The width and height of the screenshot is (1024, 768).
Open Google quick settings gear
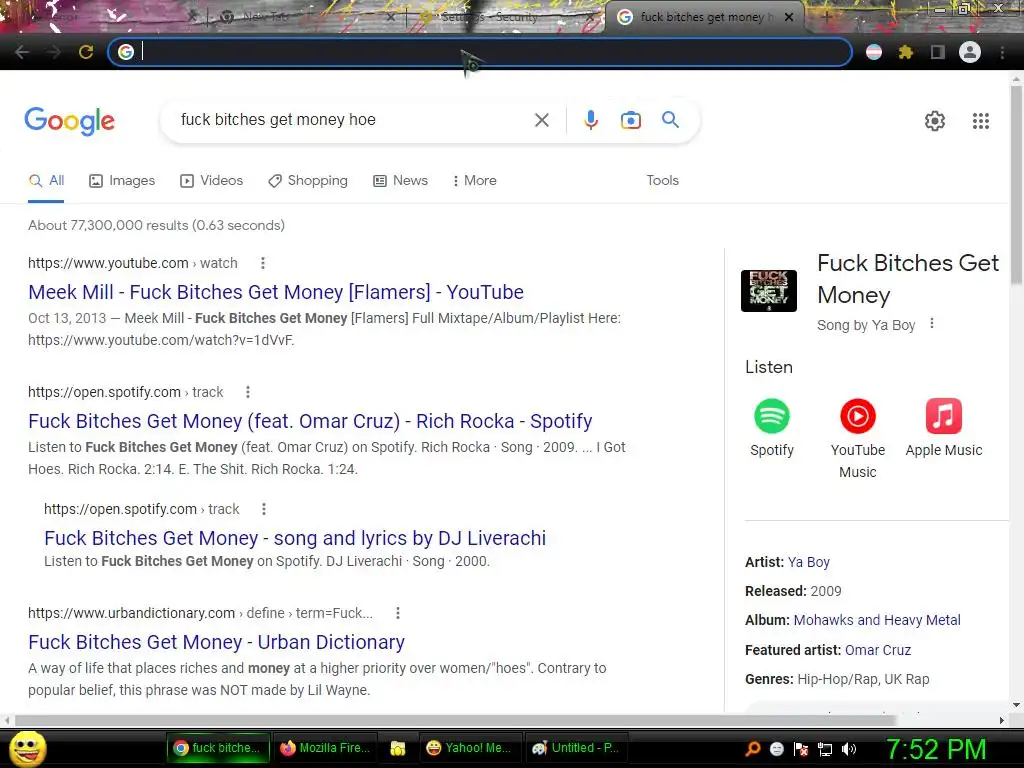tap(935, 121)
